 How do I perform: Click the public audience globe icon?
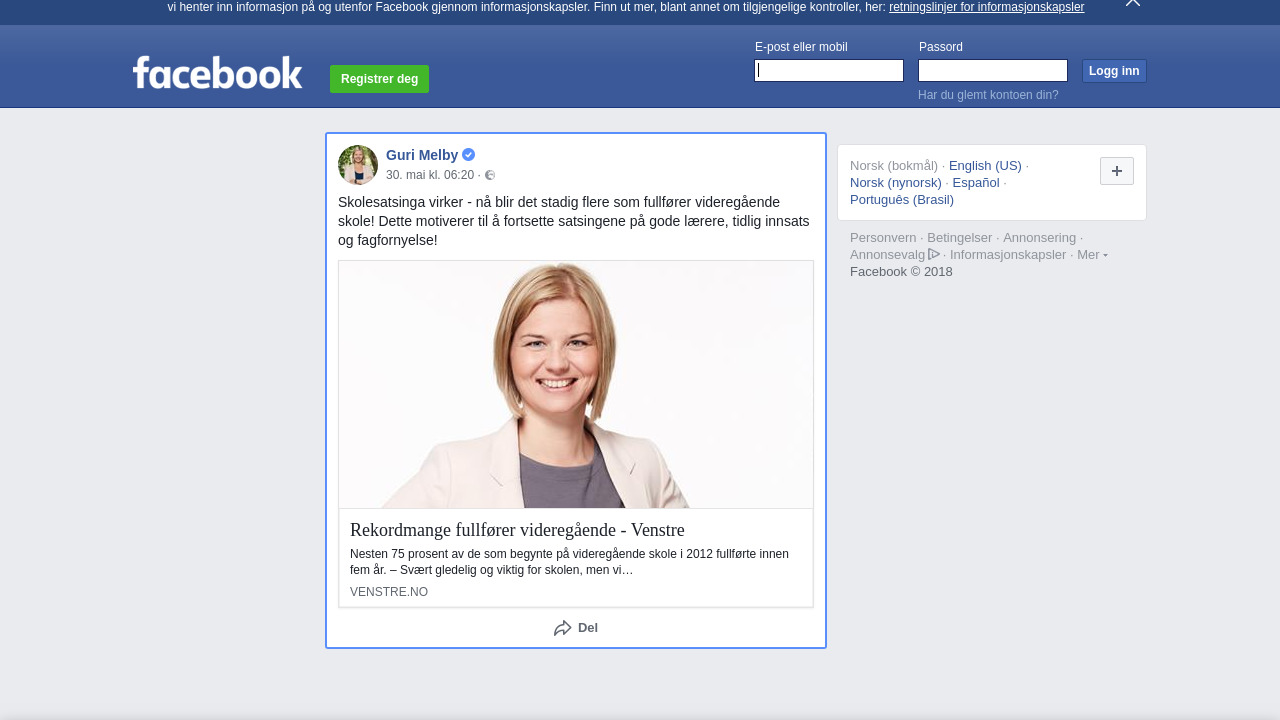[x=490, y=175]
